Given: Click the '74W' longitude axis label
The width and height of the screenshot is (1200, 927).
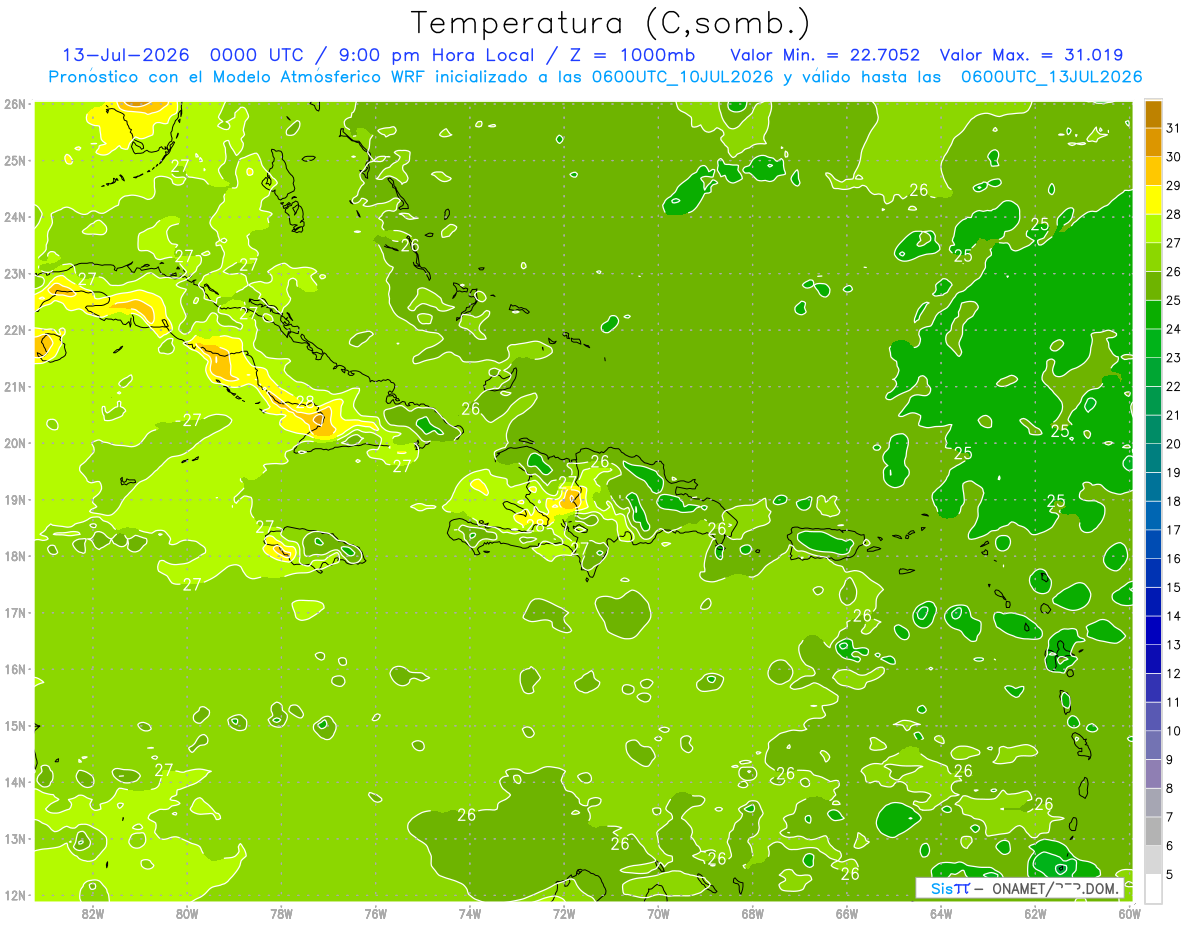Looking at the screenshot, I should [469, 913].
